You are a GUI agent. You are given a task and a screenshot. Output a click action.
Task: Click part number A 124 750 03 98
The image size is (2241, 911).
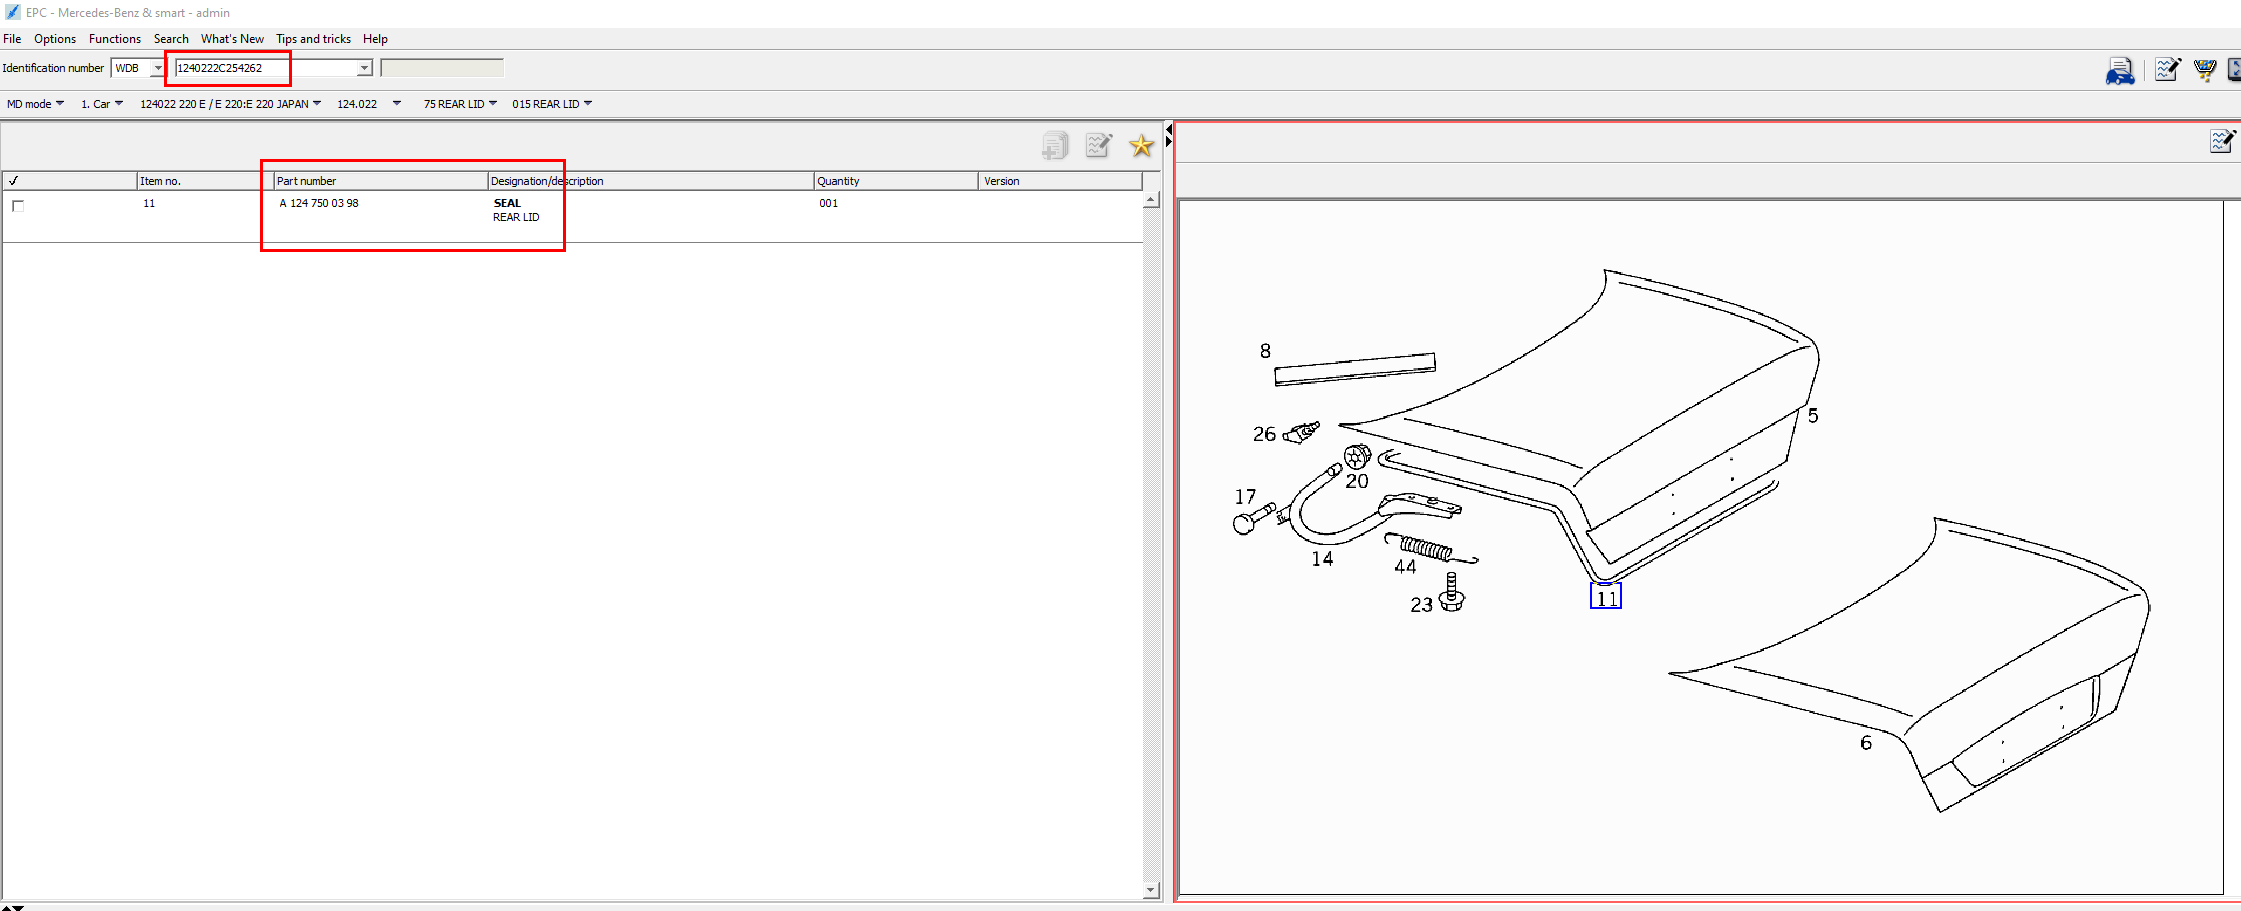click(319, 203)
